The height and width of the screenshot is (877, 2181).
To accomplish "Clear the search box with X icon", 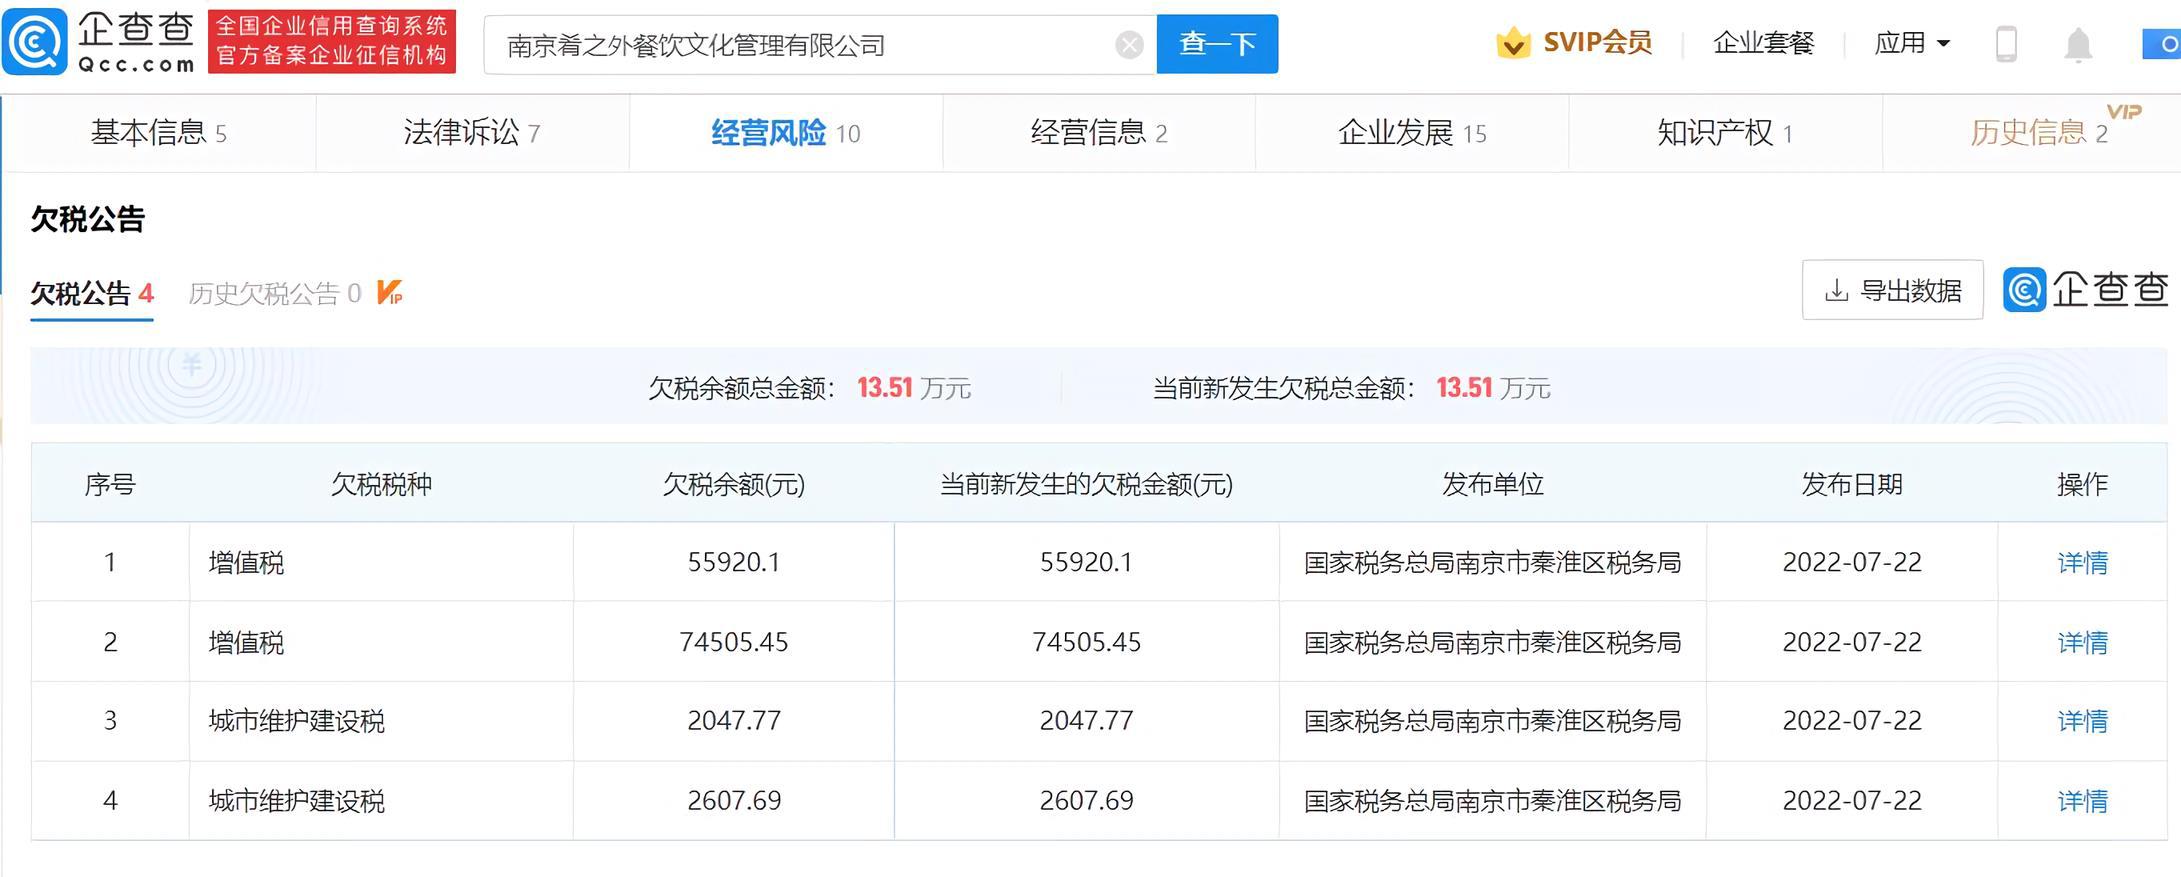I will tap(1129, 45).
